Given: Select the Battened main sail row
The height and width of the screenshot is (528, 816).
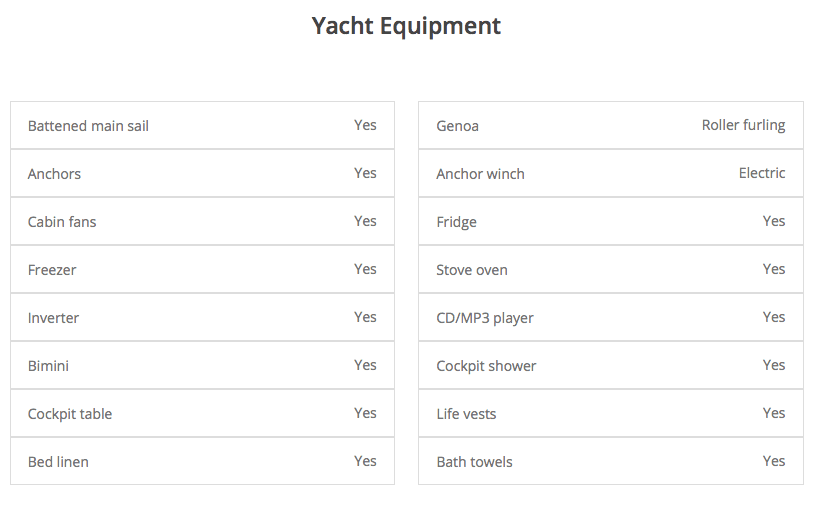Looking at the screenshot, I should tap(202, 125).
